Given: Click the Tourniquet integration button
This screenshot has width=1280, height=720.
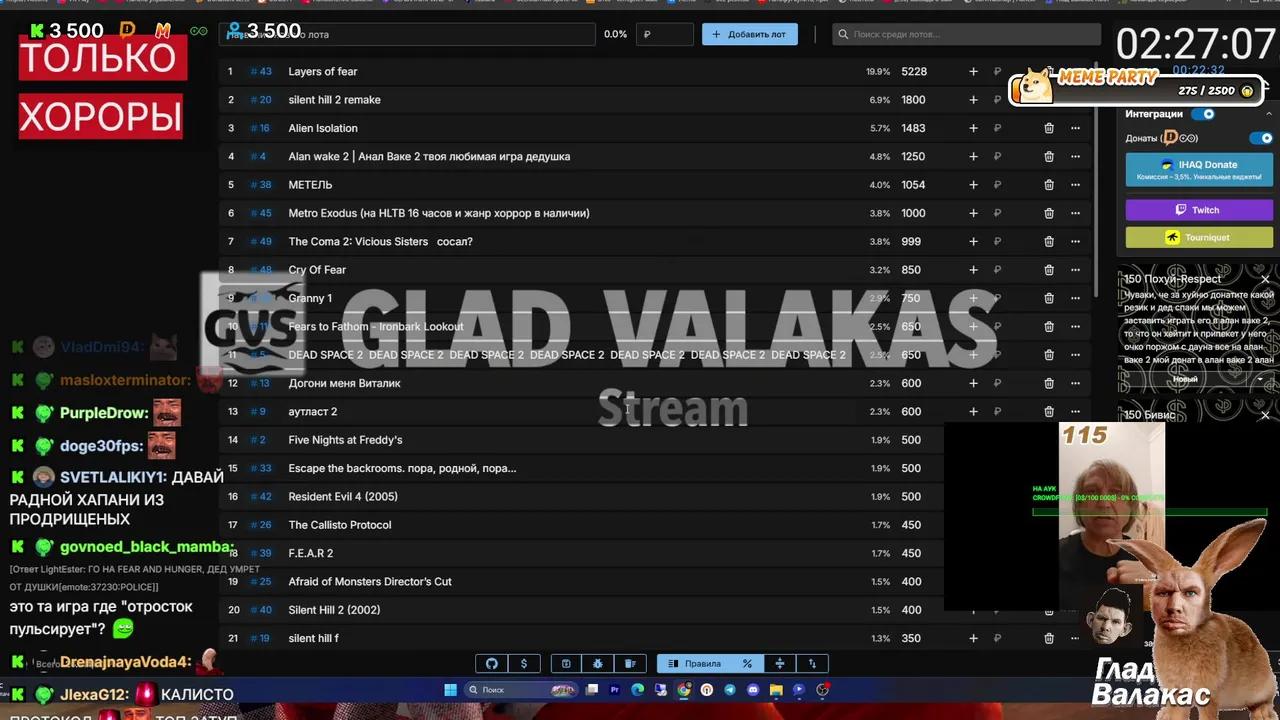Looking at the screenshot, I should 1199,238.
